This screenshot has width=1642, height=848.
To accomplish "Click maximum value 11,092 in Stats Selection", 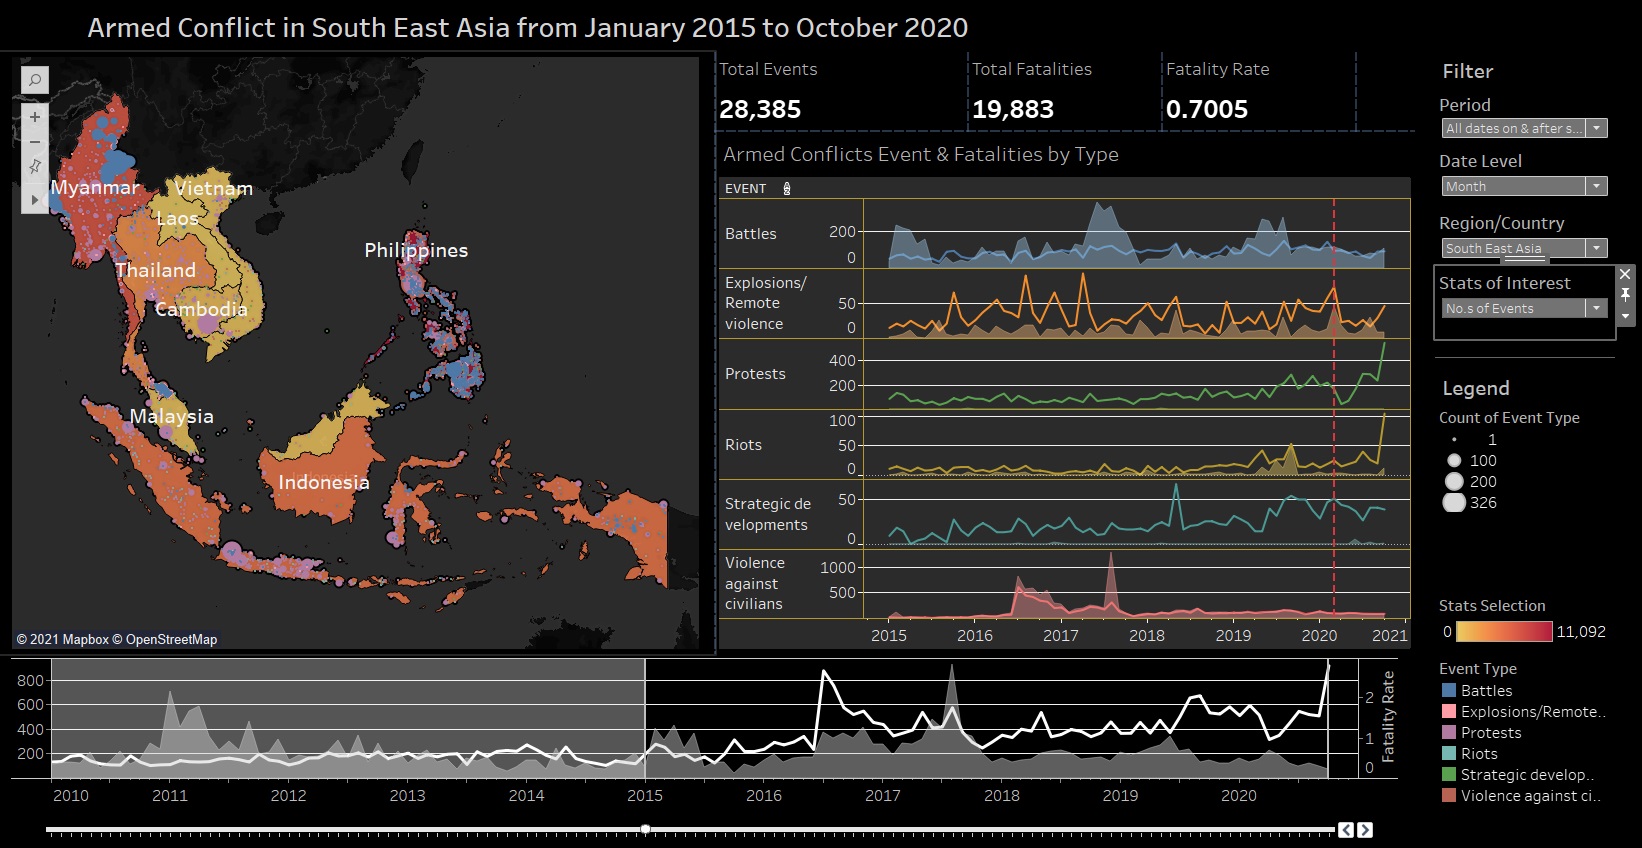I will point(1581,631).
